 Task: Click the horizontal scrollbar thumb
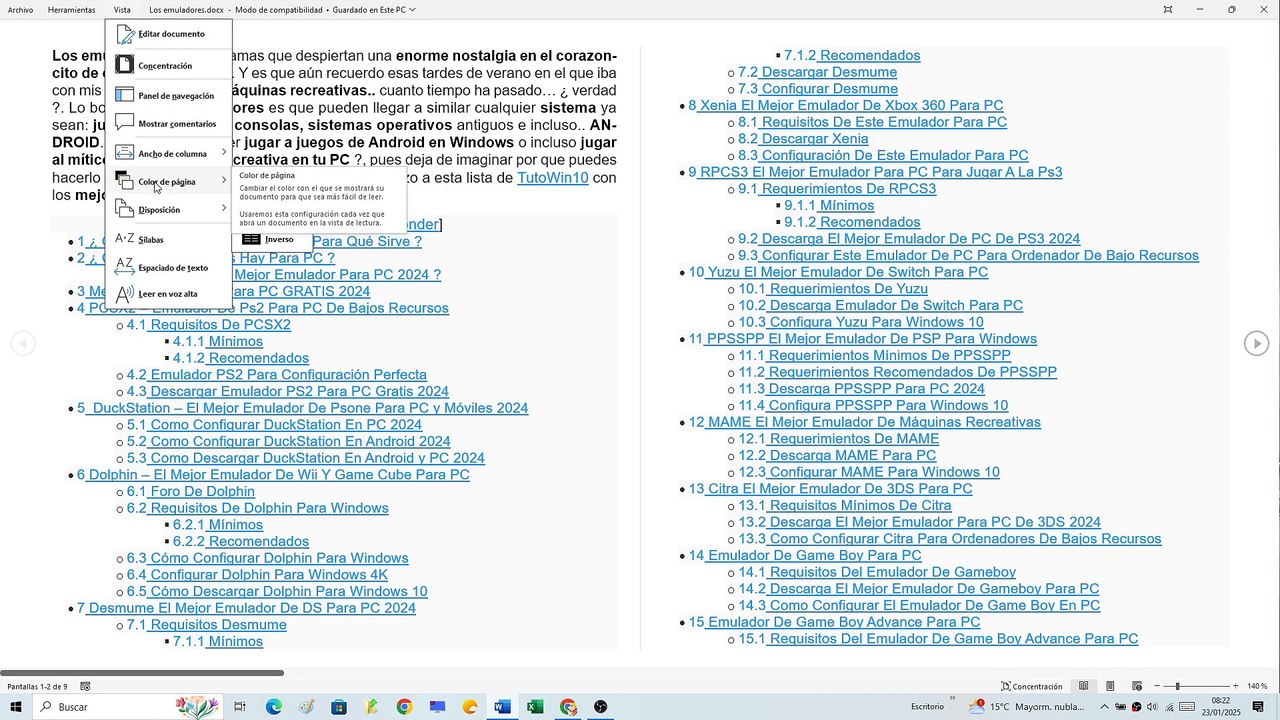(142, 673)
